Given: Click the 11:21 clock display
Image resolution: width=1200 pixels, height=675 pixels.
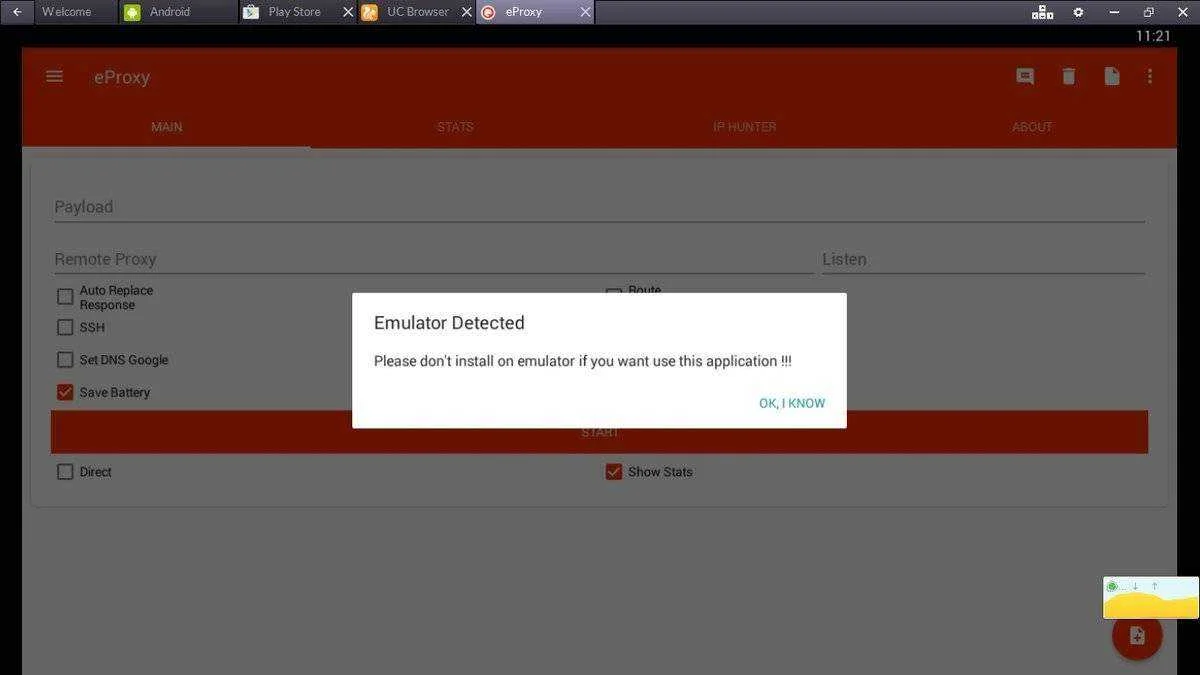Looking at the screenshot, I should (1153, 36).
